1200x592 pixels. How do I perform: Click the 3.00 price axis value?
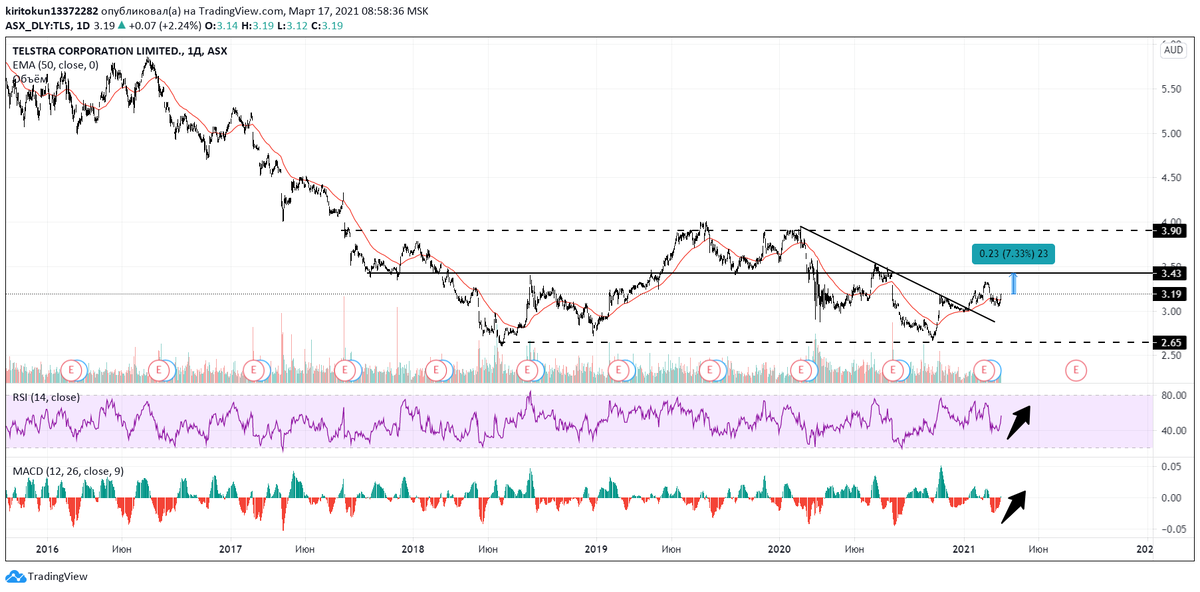click(x=1174, y=311)
